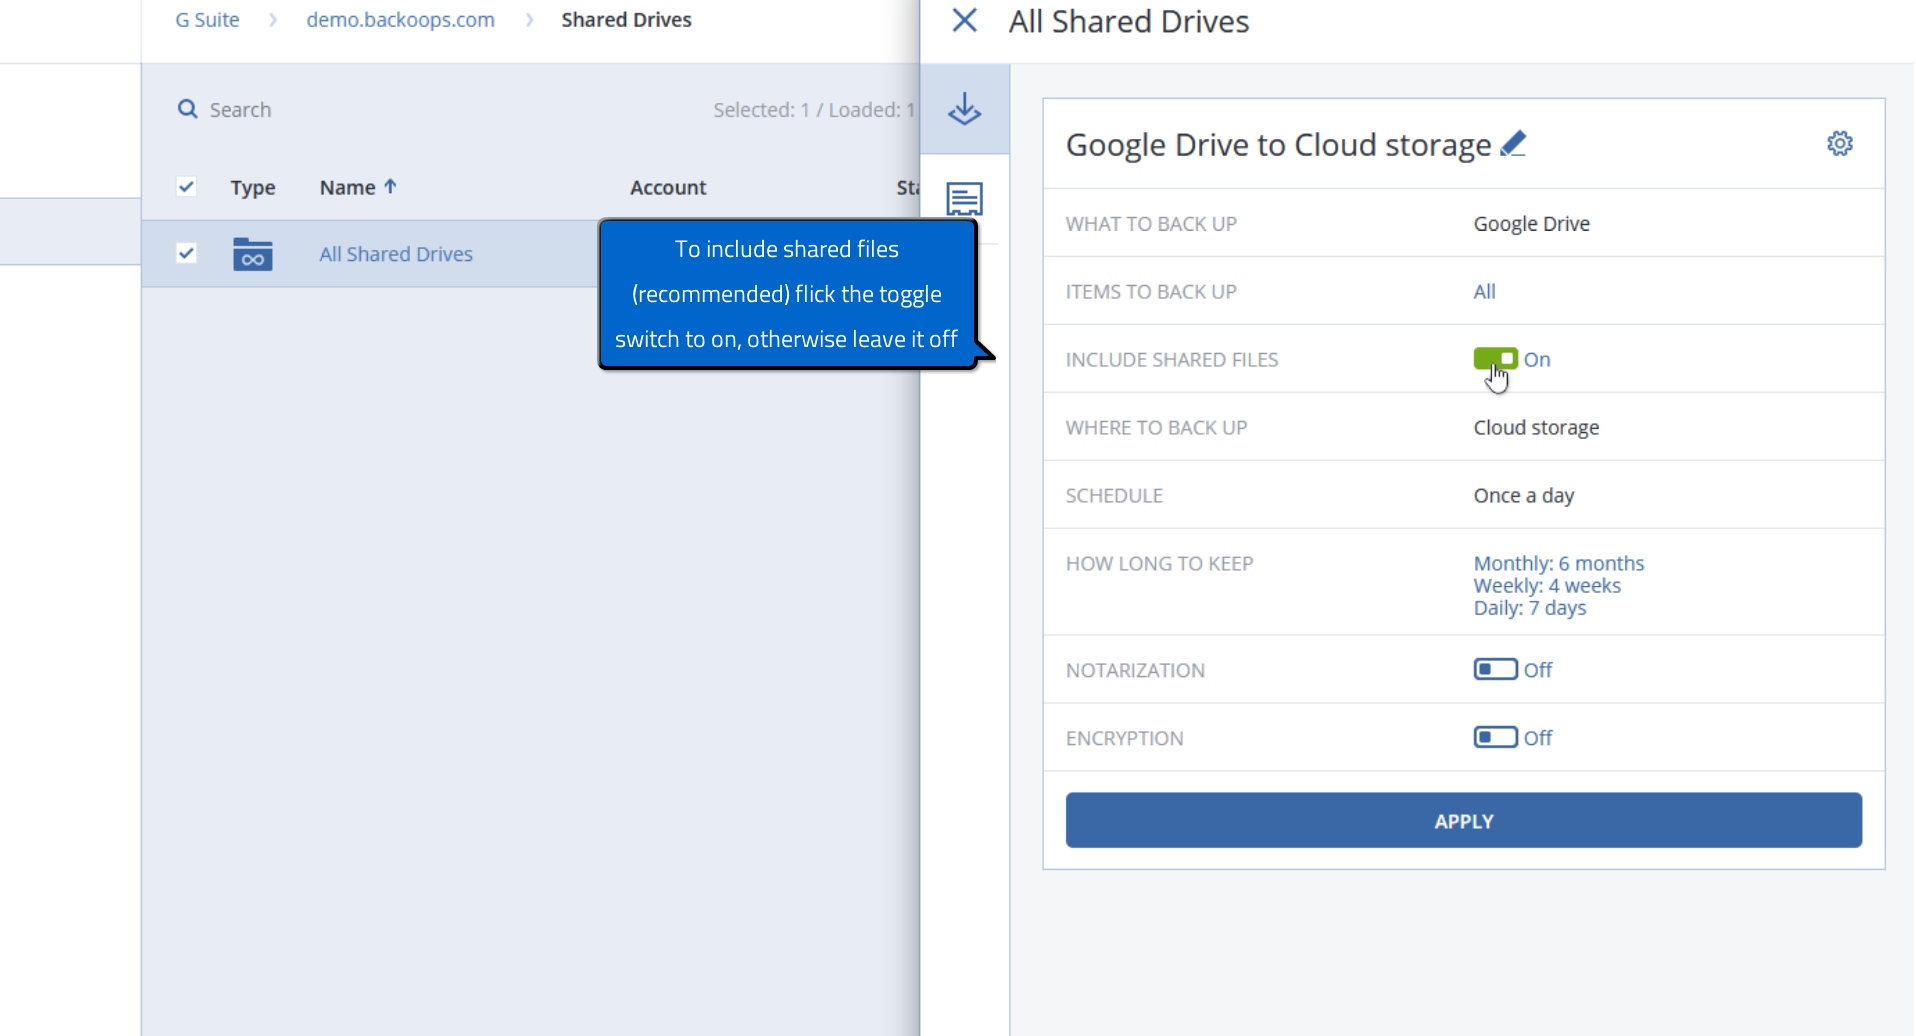Viewport: 1916px width, 1036px height.
Task: Click the SCHEDULE label
Action: (x=1114, y=495)
